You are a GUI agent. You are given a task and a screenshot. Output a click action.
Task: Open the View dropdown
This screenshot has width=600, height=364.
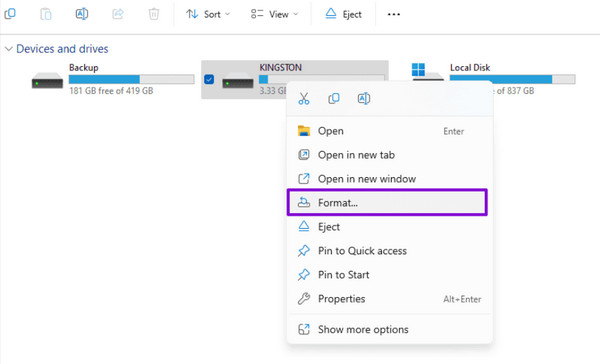click(274, 15)
